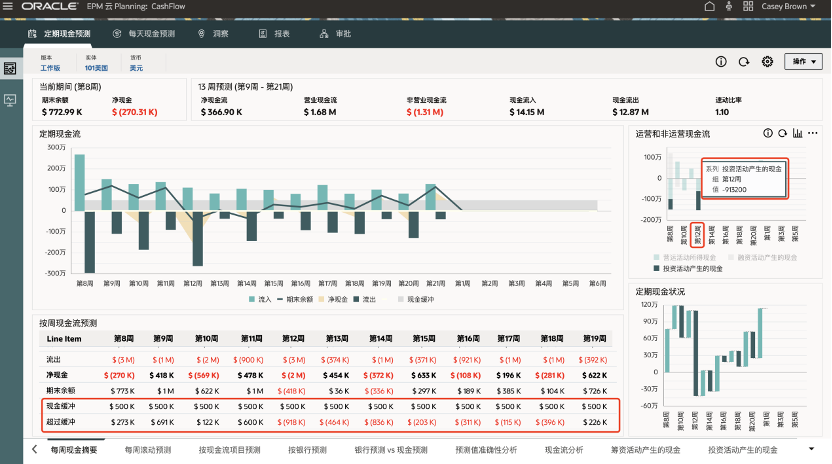The image size is (832, 464).
Task: Toggle the 投资活动产生的现金 legend series
Action: 686,268
